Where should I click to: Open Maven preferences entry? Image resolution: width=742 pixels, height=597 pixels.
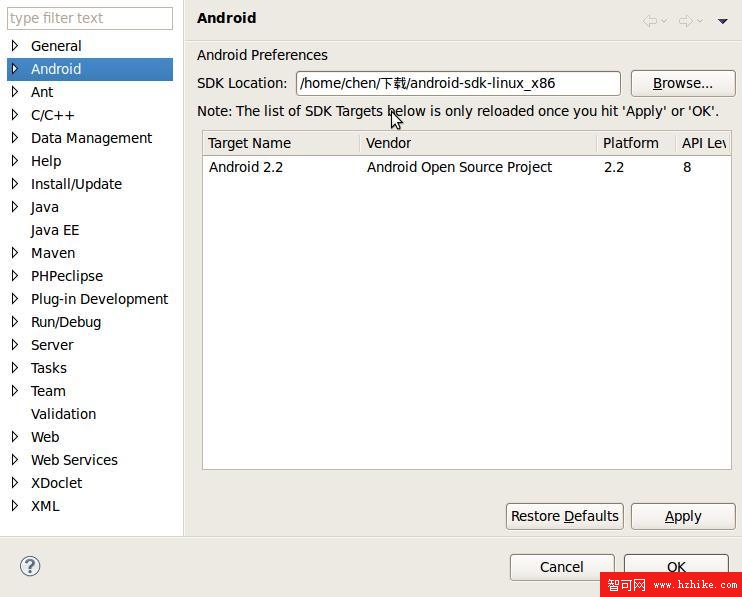tap(53, 253)
